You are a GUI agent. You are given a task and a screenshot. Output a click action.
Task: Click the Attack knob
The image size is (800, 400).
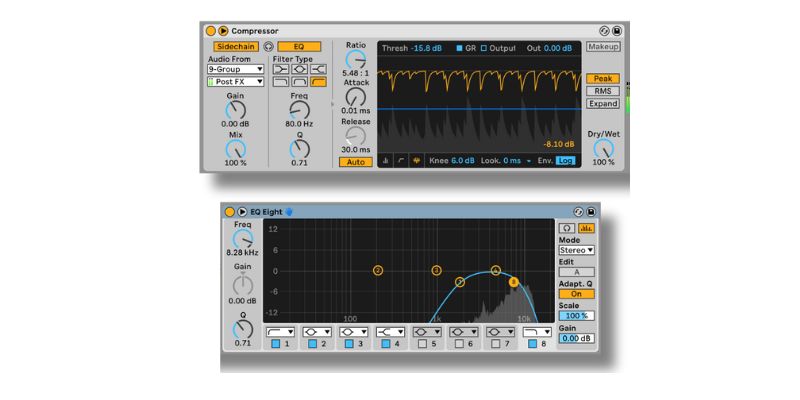point(356,97)
